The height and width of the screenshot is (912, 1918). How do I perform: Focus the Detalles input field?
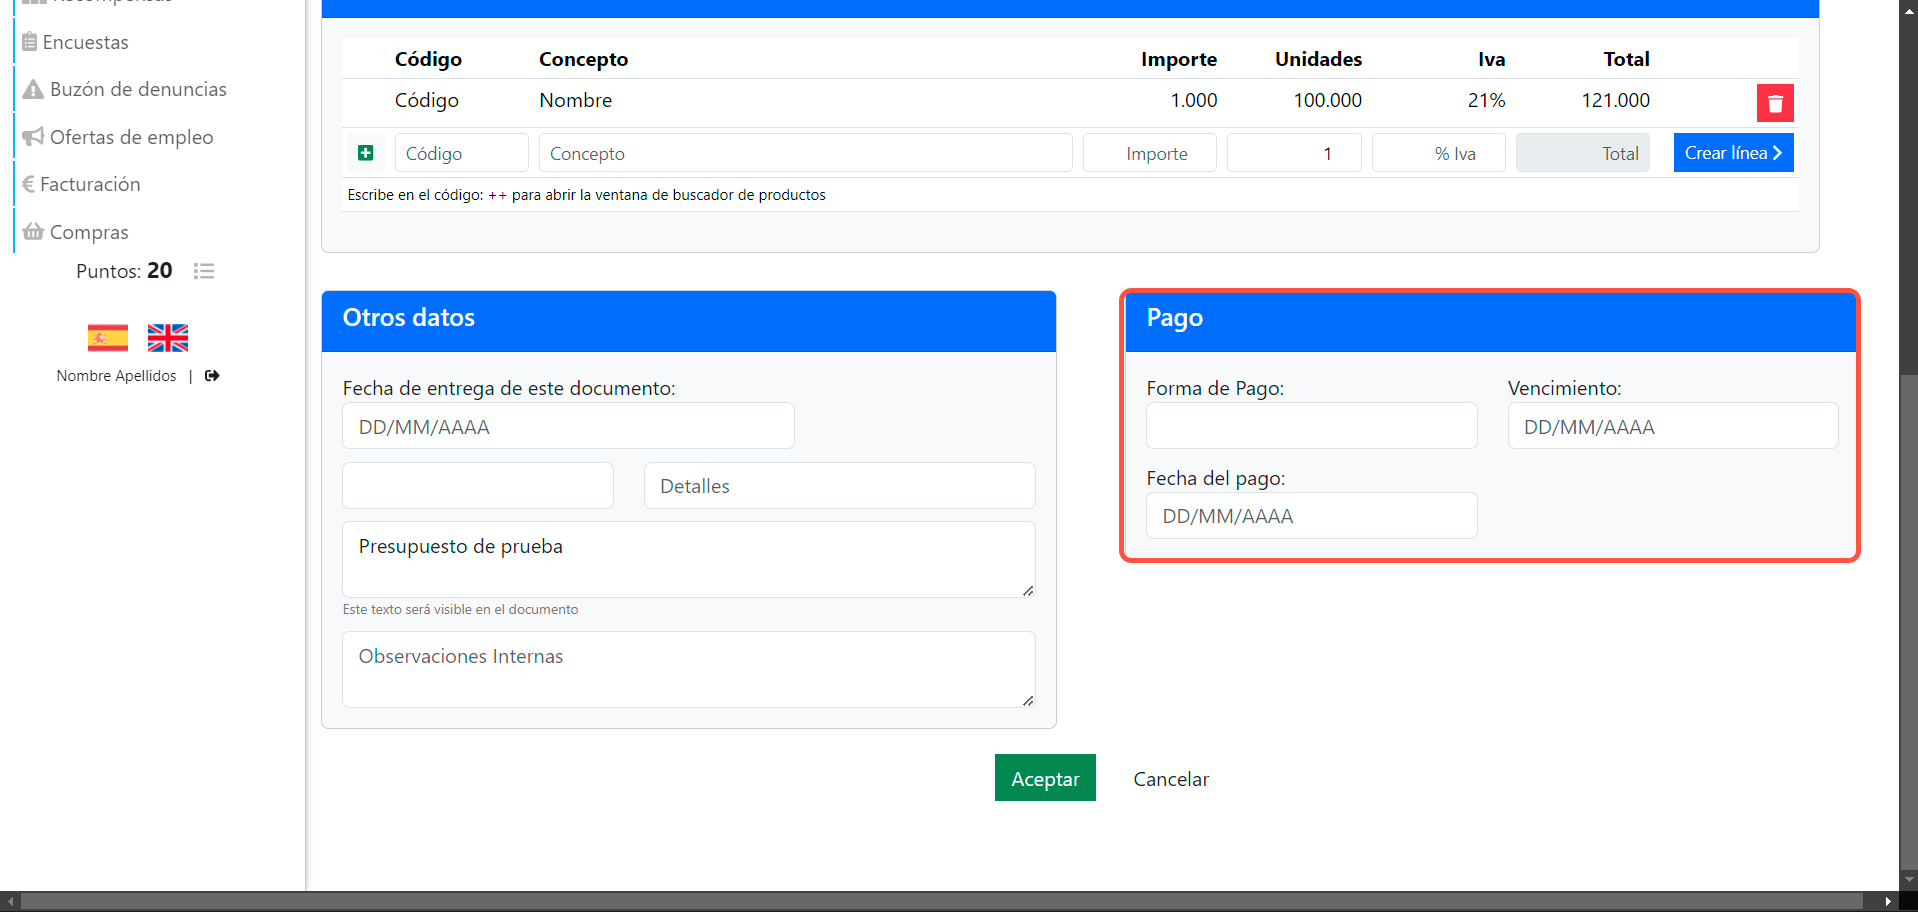coord(840,486)
